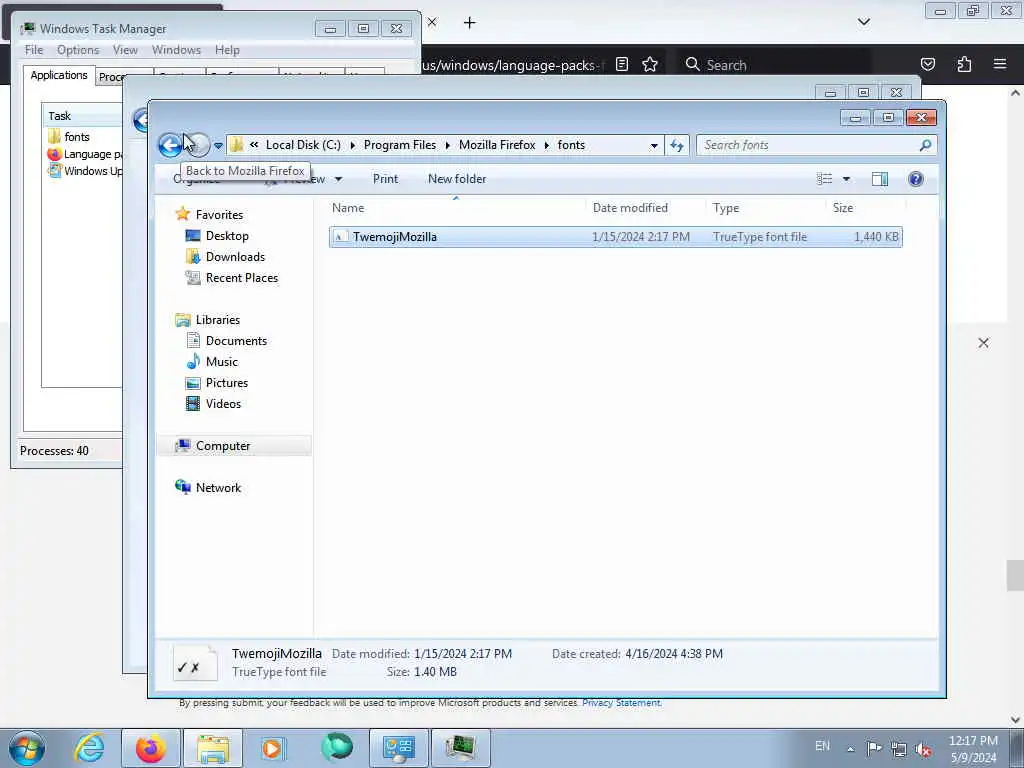
Task: Sort by the Name column header
Action: click(x=348, y=208)
